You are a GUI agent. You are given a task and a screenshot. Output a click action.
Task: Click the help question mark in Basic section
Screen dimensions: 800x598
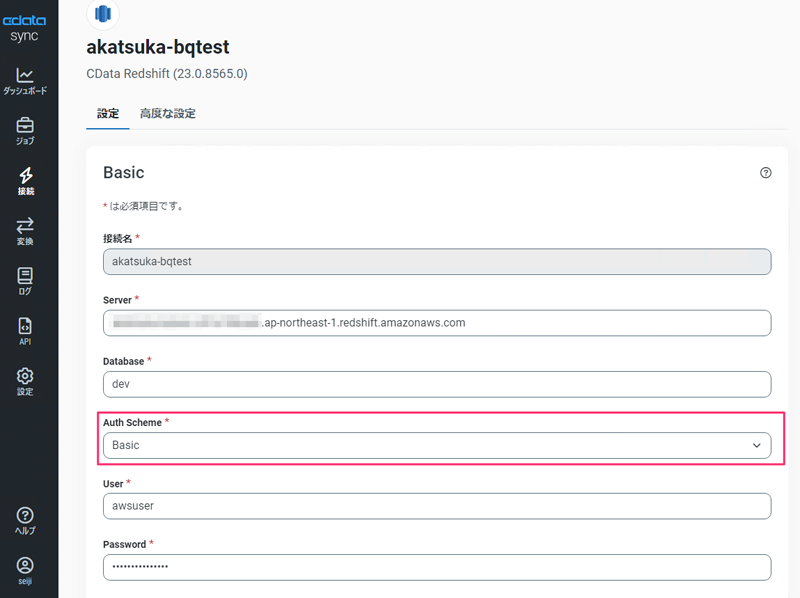765,173
